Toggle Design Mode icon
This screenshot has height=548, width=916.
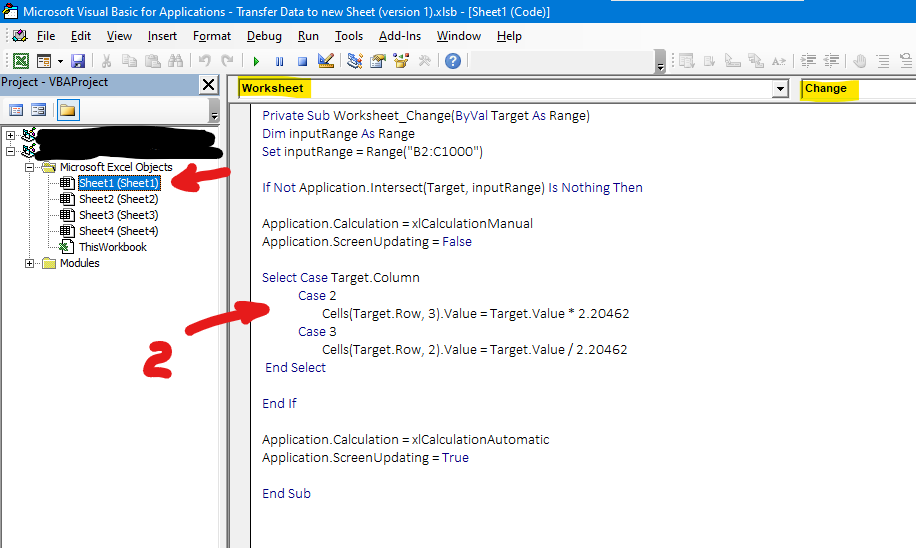pyautogui.click(x=325, y=61)
